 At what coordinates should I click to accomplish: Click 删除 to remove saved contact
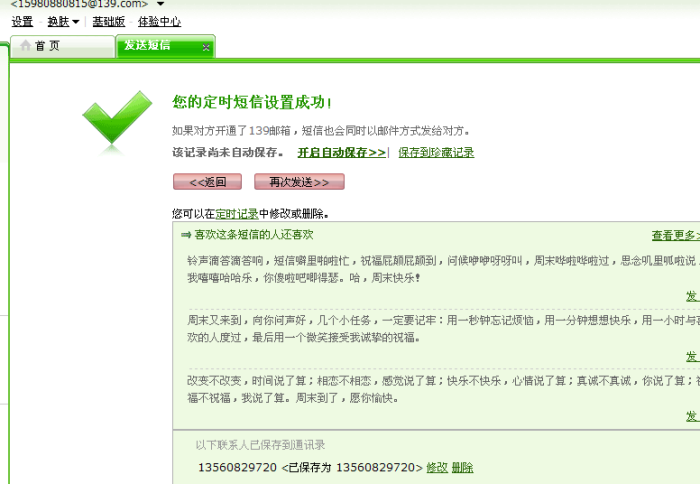462,468
